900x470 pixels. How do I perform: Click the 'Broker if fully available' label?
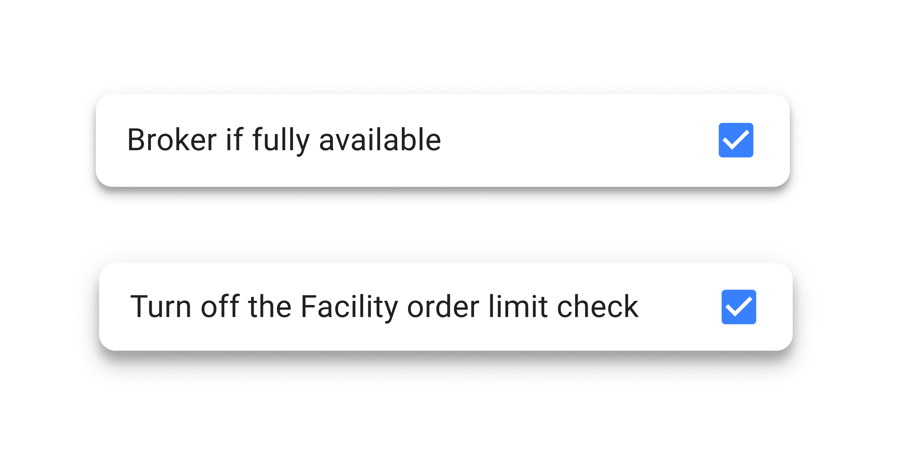pos(284,140)
